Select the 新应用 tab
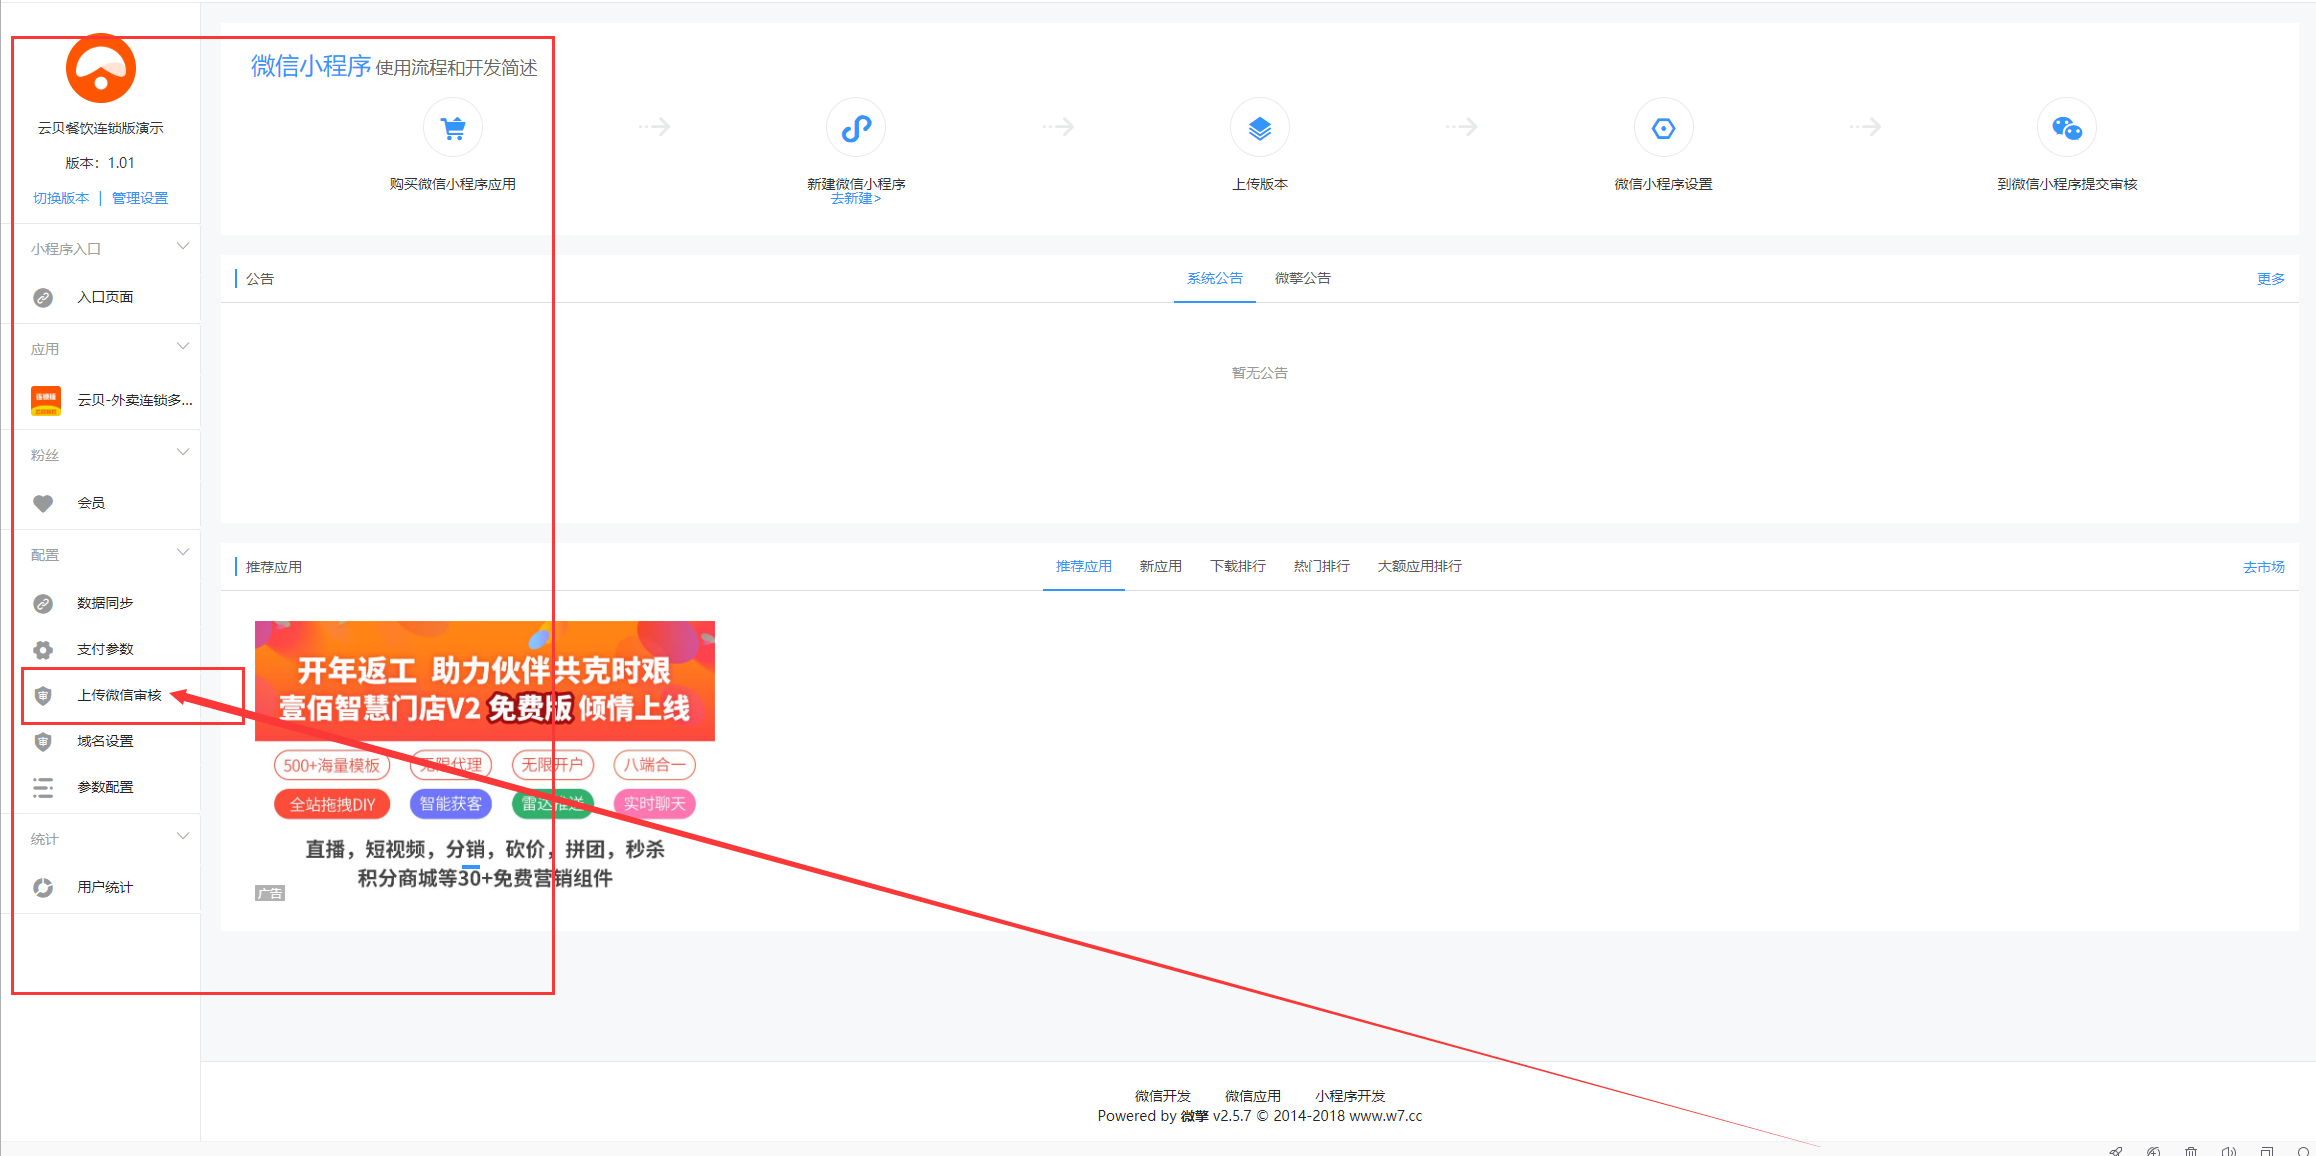2316x1156 pixels. 1161,566
